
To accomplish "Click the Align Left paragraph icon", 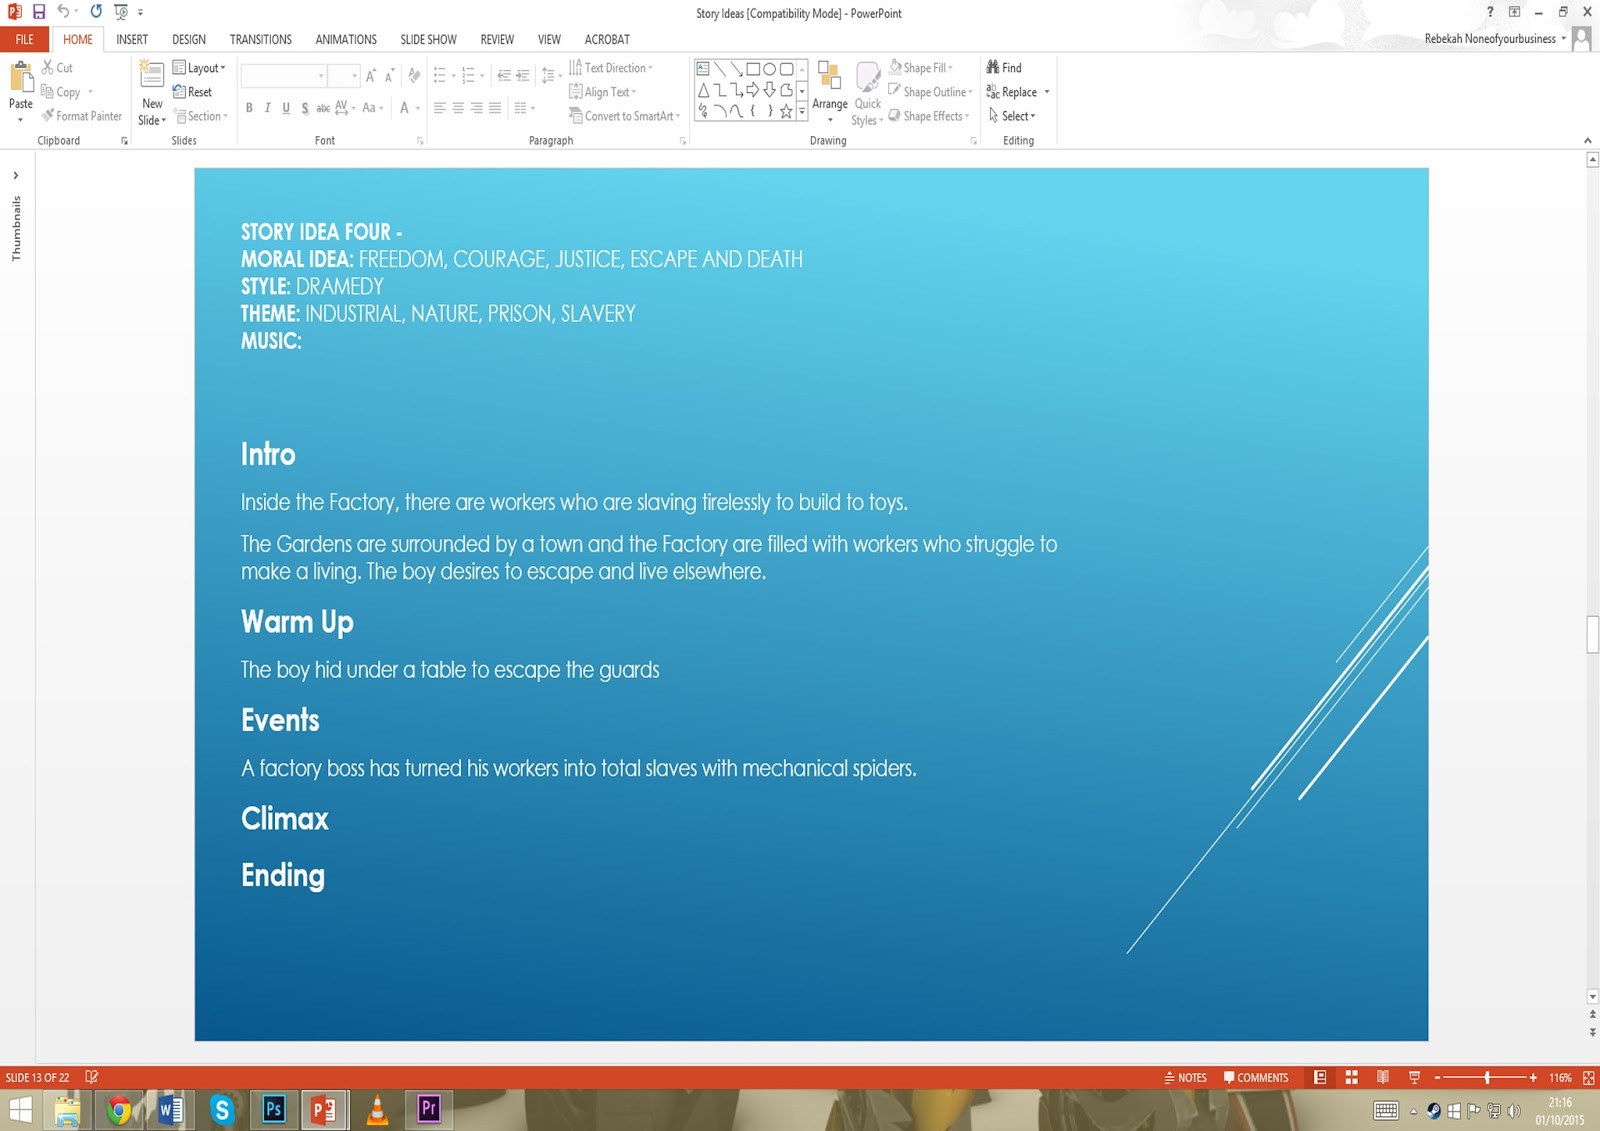I will 439,108.
